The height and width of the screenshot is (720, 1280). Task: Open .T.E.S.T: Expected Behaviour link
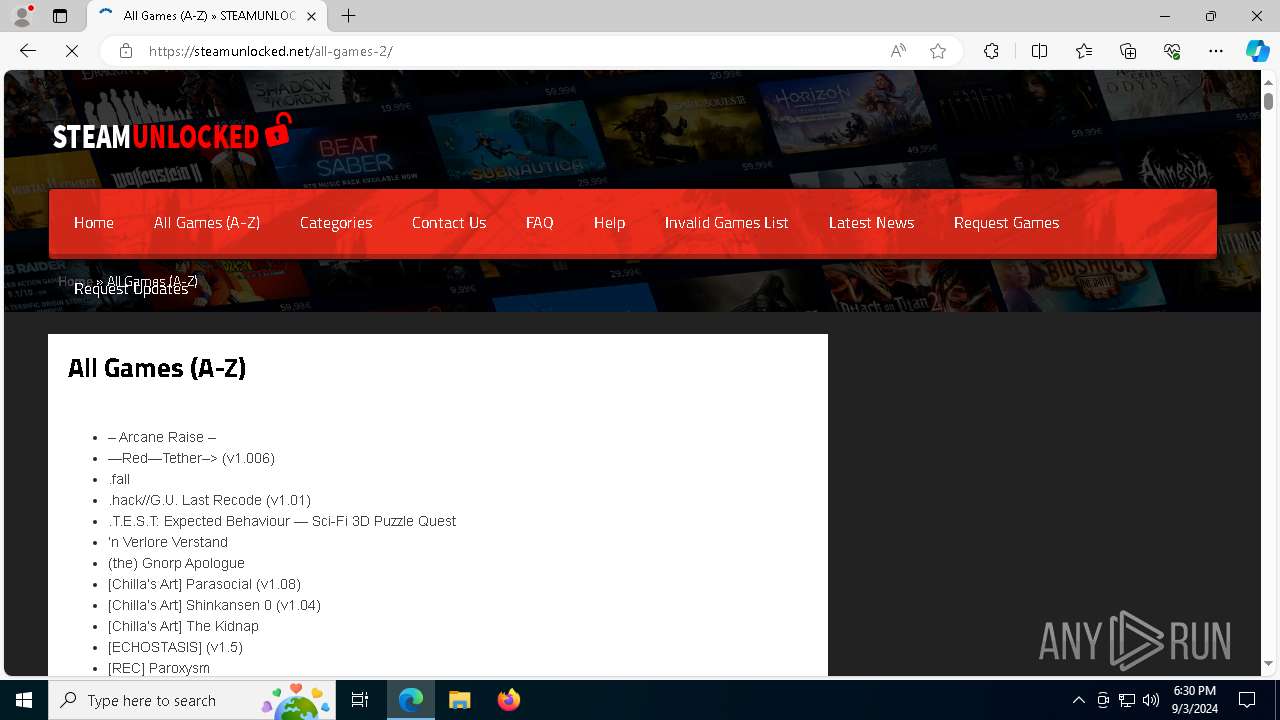tap(282, 521)
